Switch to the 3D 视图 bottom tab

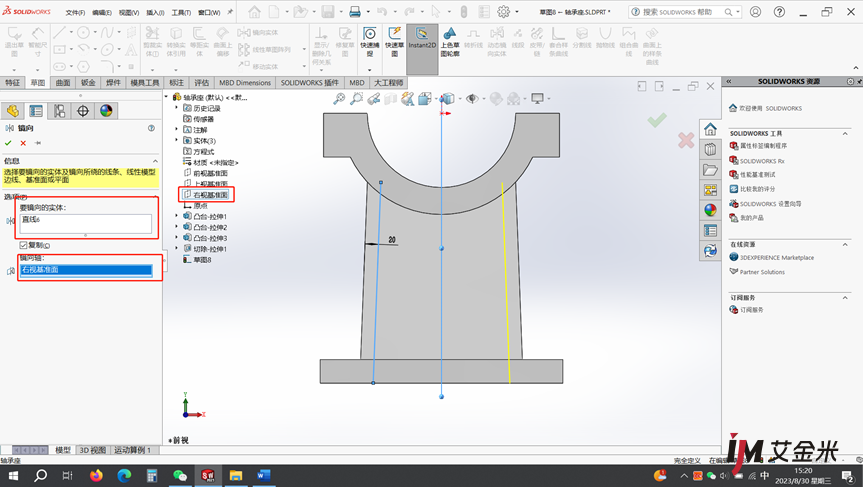[92, 450]
